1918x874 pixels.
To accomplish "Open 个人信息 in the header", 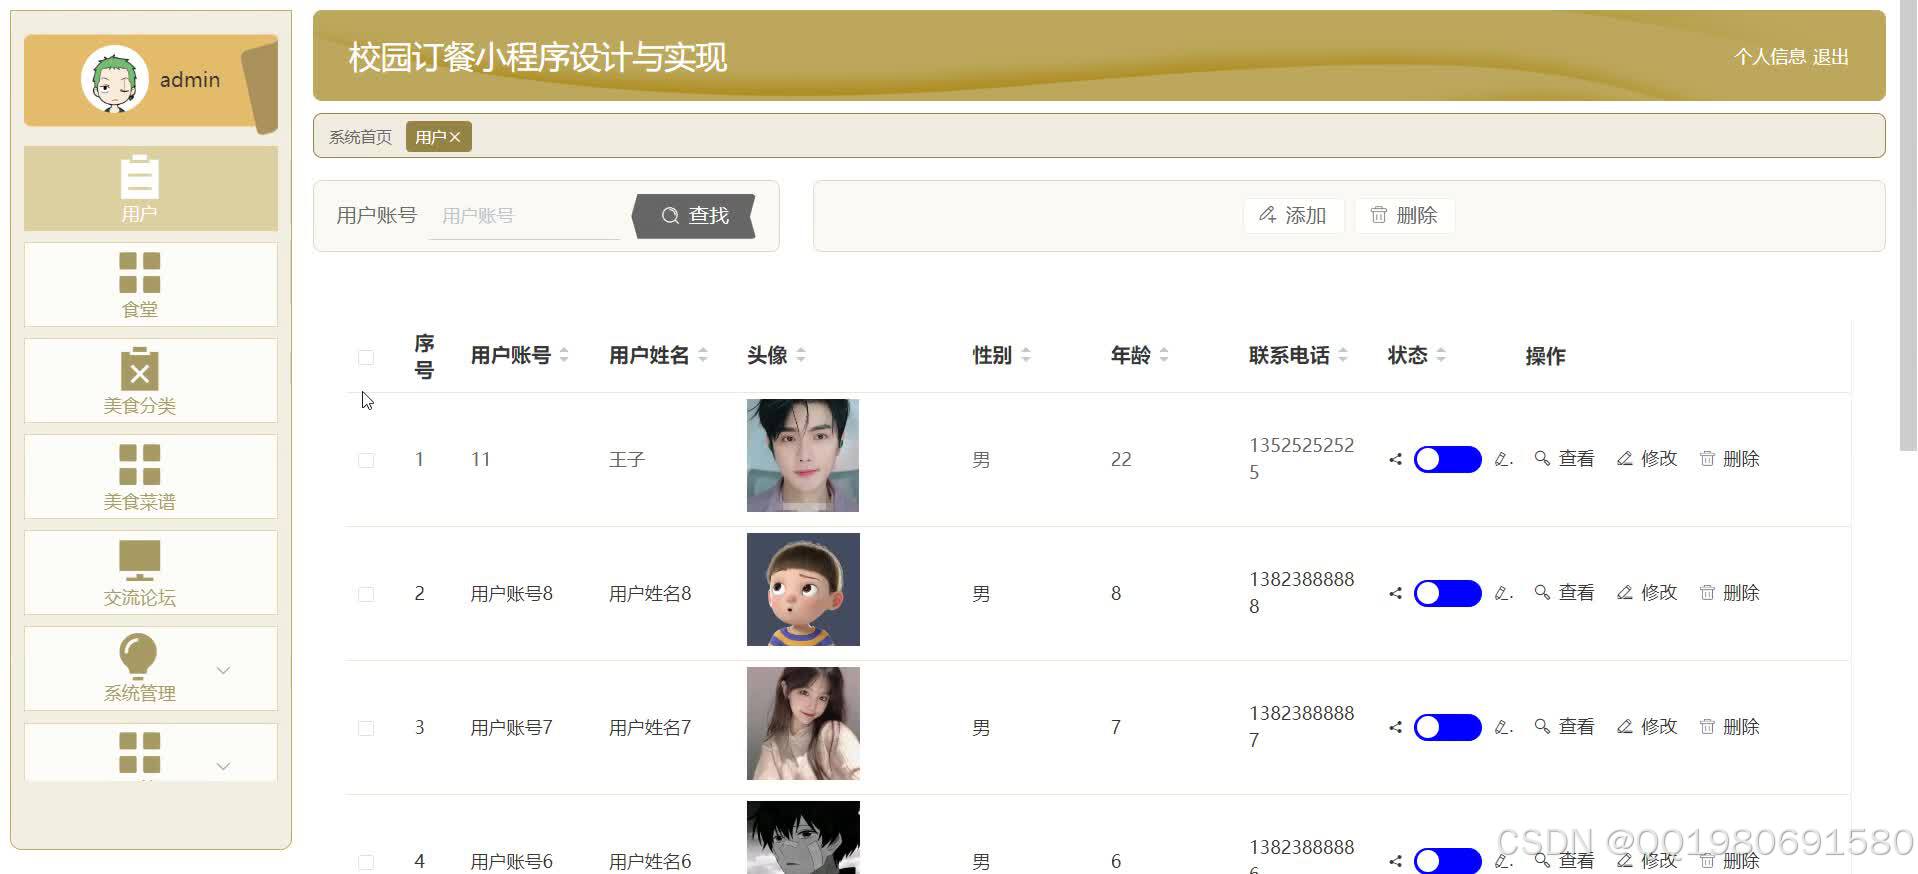I will point(1769,57).
